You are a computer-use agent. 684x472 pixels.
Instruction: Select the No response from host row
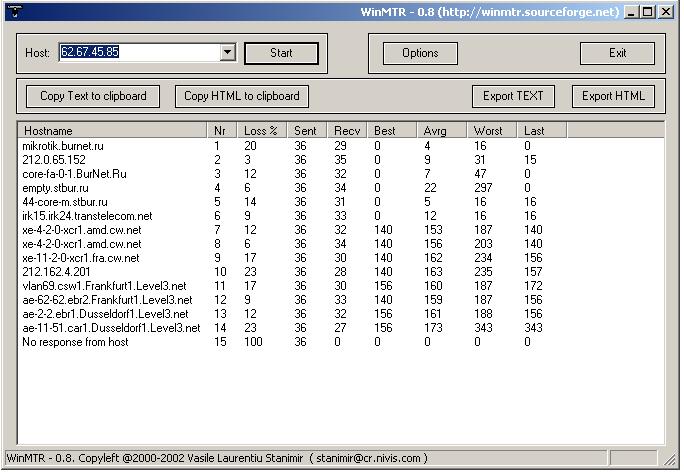(x=74, y=342)
